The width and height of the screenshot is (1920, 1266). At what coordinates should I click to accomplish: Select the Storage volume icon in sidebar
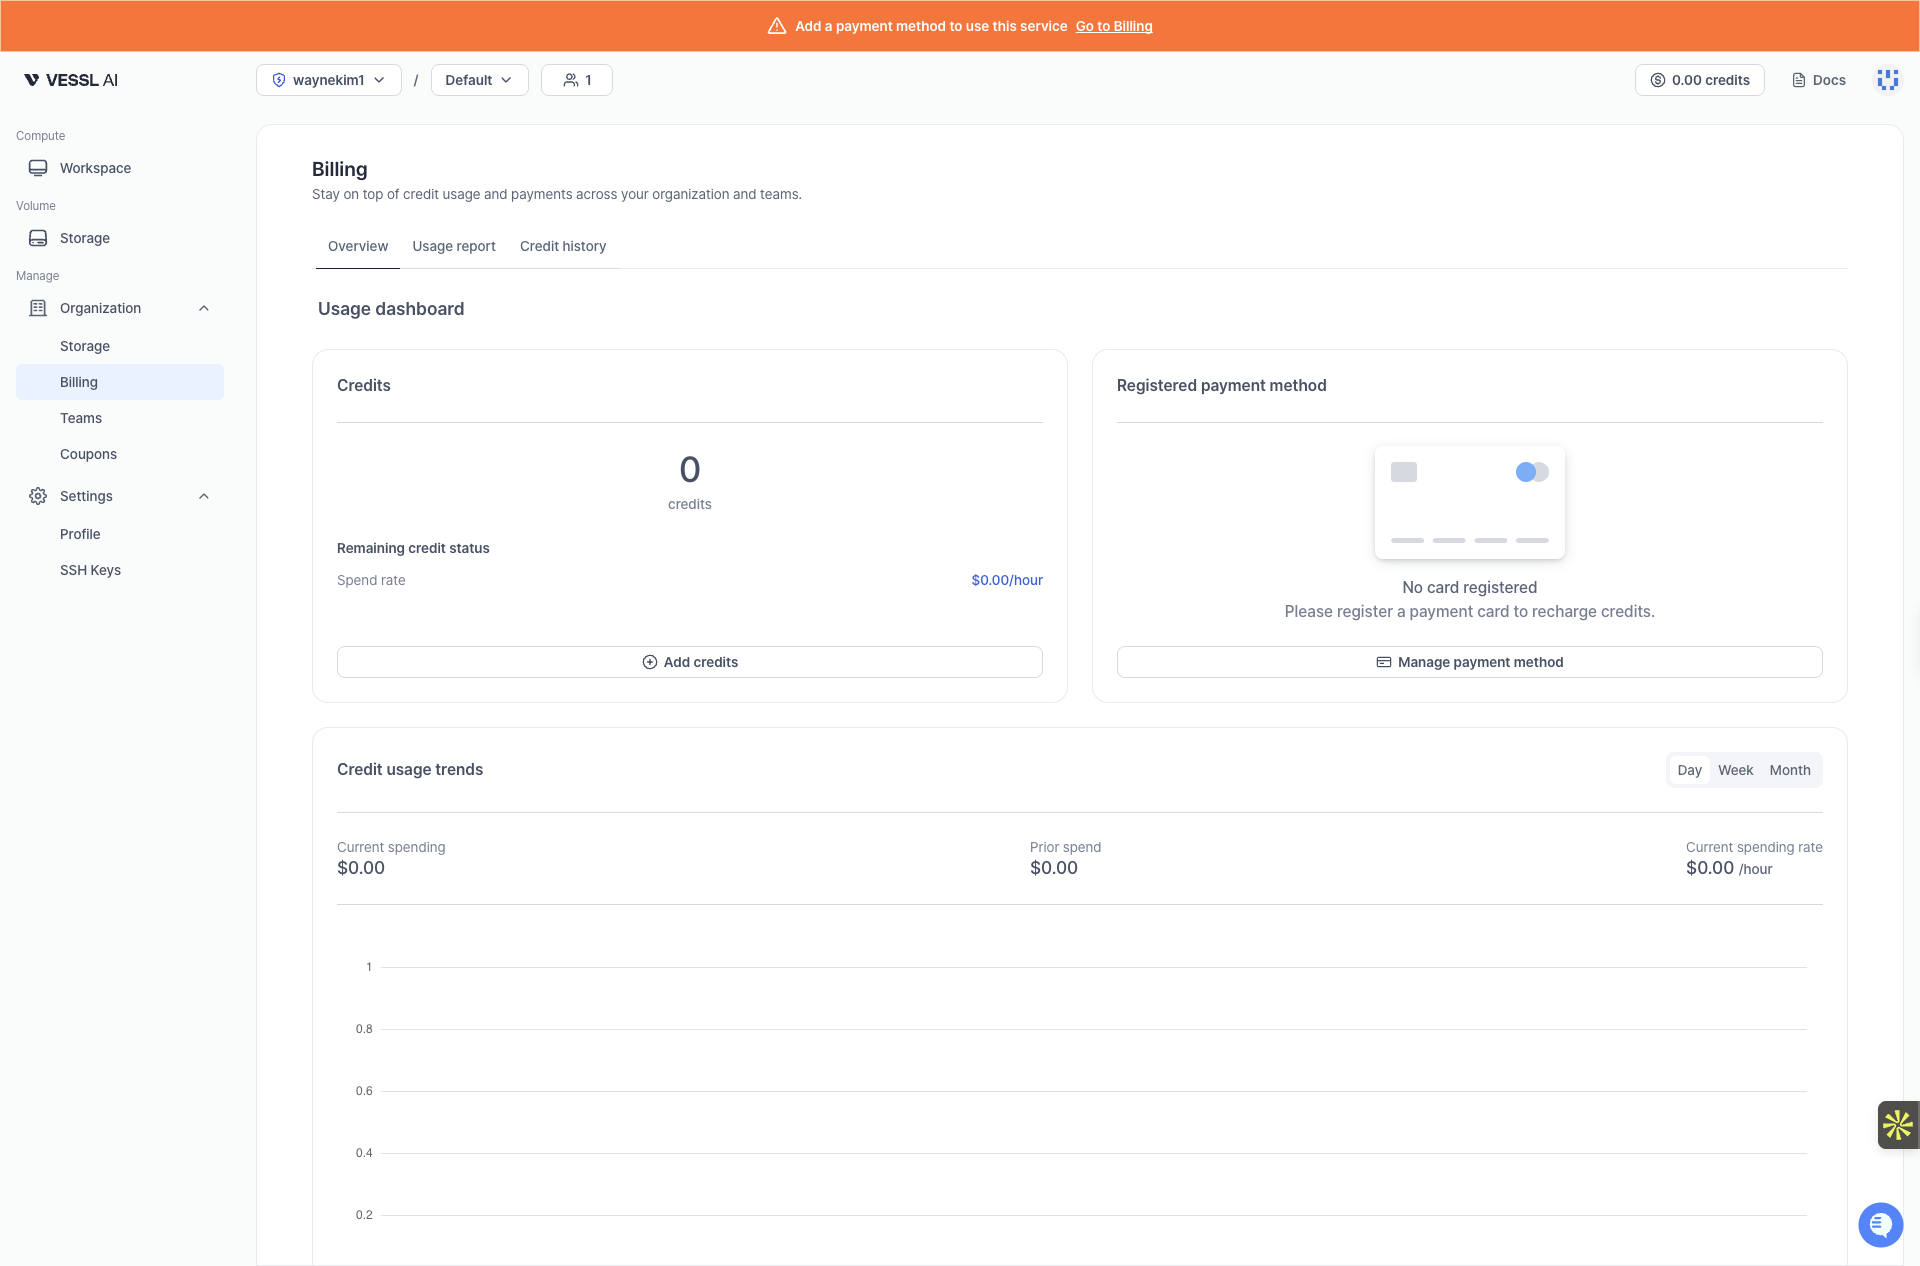[x=38, y=238]
